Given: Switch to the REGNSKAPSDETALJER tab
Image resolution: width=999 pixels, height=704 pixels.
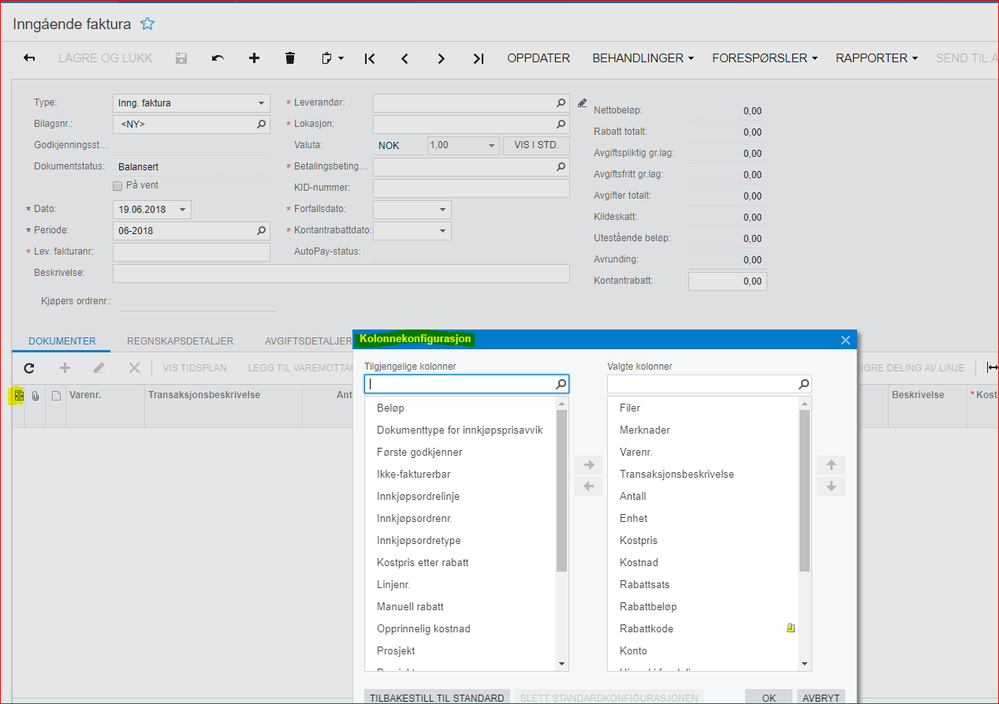Looking at the screenshot, I should click(x=180, y=341).
